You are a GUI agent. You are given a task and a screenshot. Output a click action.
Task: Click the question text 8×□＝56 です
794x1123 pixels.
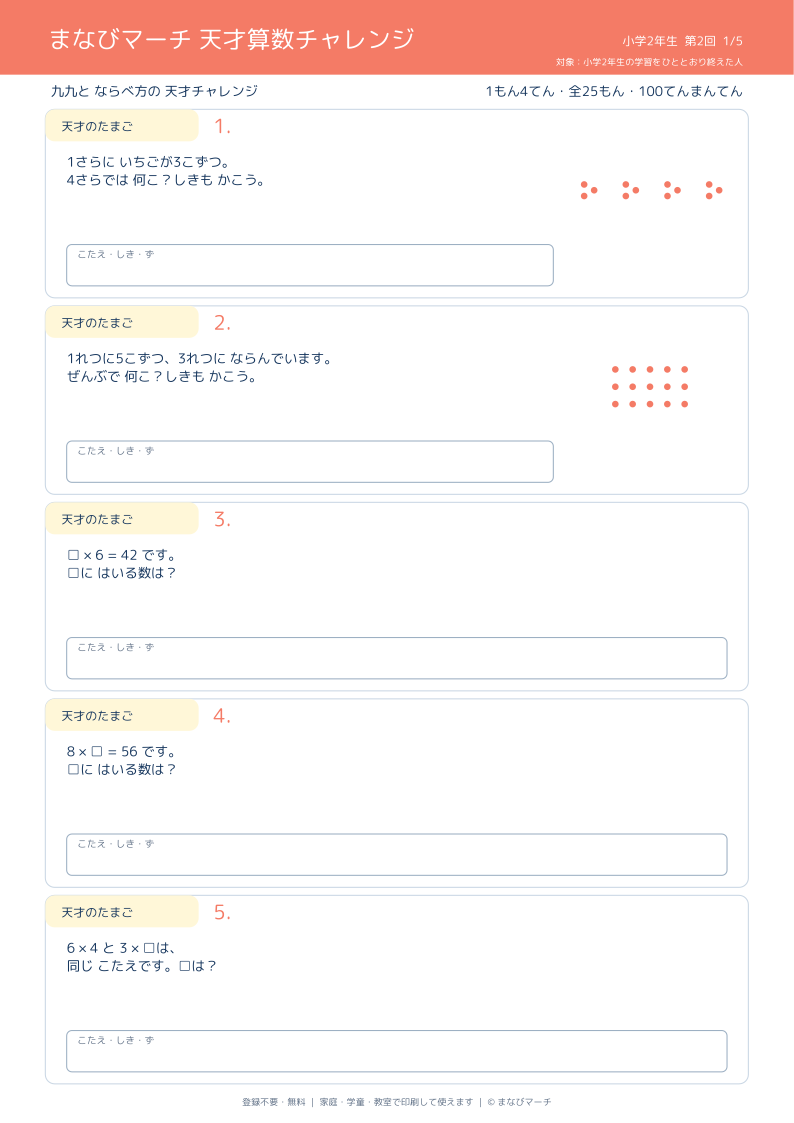[121, 751]
